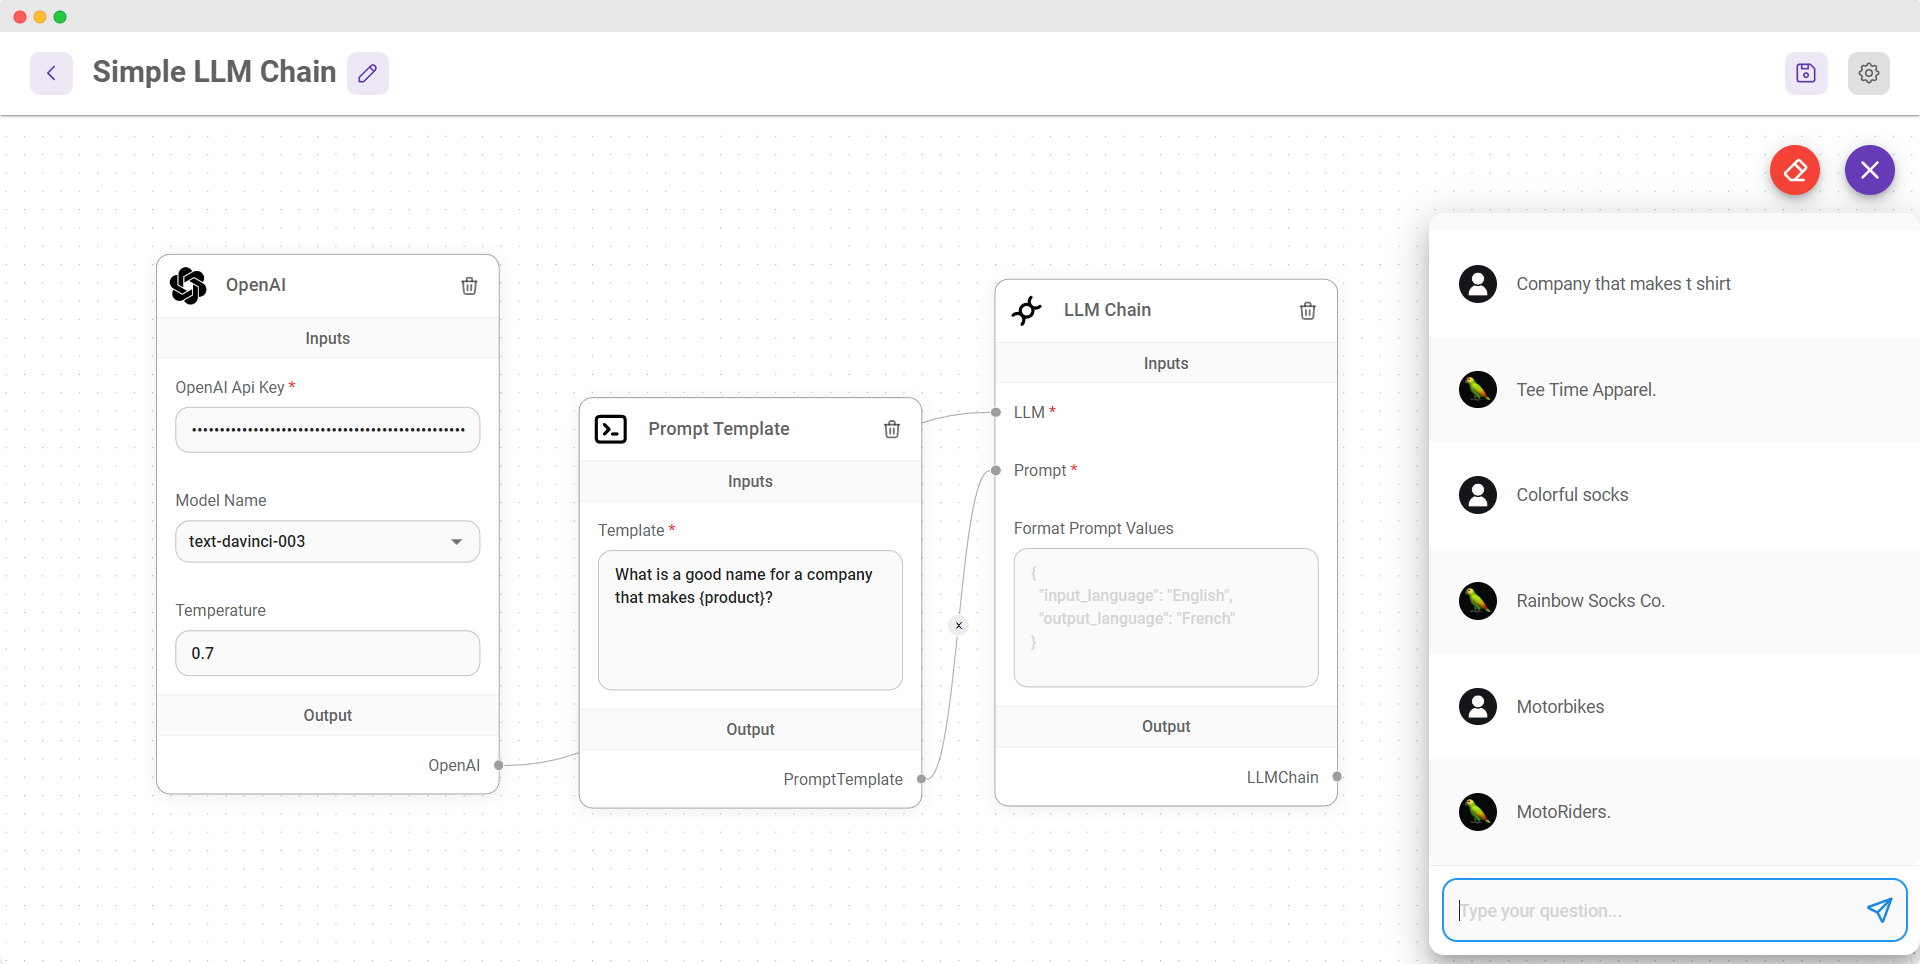1920x964 pixels.
Task: Edit the OpenAI Api Key field
Action: (x=327, y=429)
